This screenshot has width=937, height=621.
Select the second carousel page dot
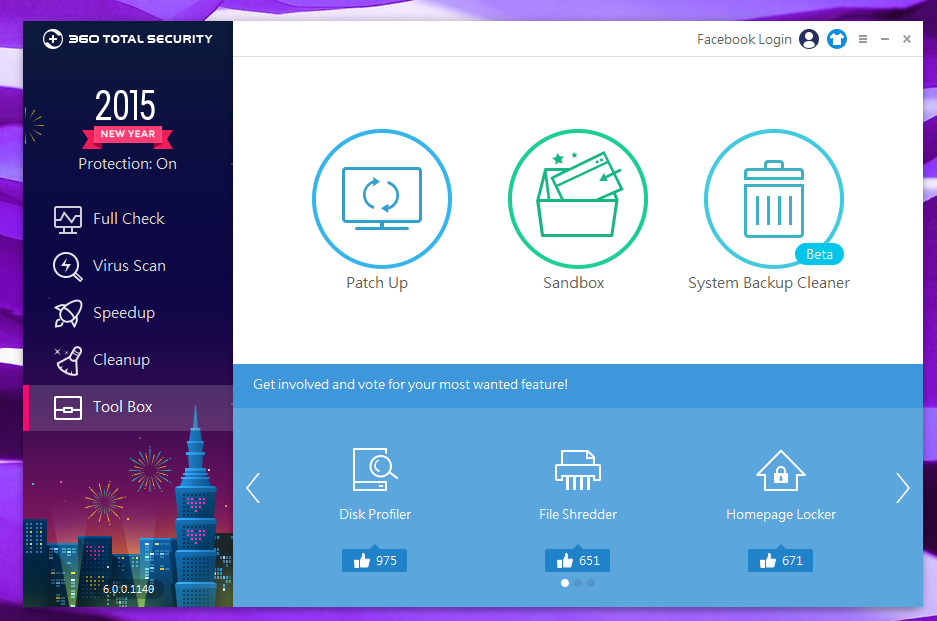pos(578,583)
